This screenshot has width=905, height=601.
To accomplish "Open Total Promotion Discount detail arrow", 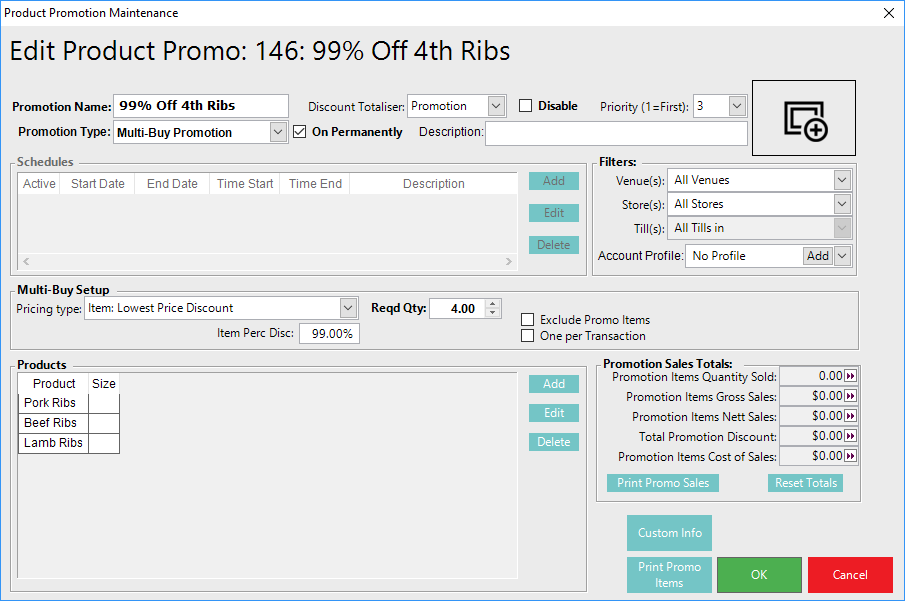I will point(851,436).
